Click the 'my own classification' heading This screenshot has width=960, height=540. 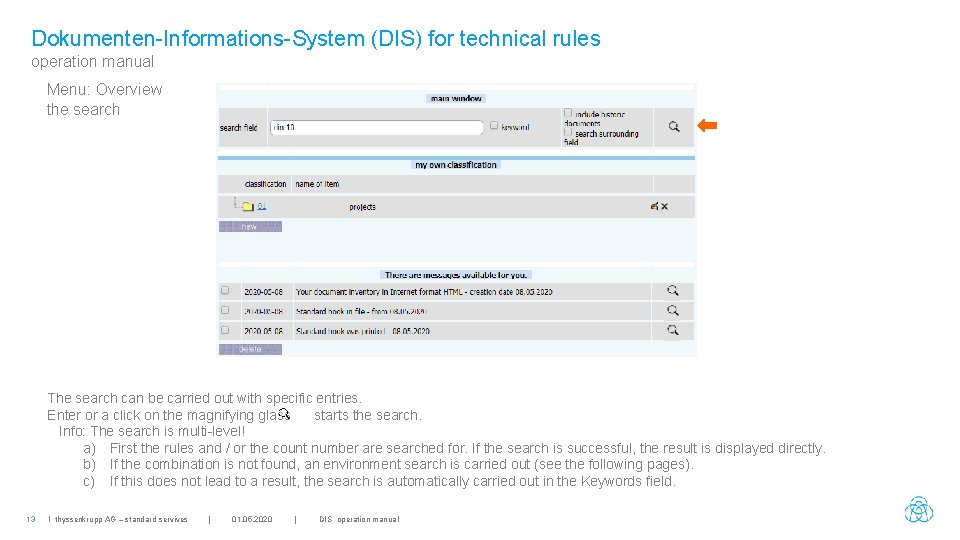point(456,165)
